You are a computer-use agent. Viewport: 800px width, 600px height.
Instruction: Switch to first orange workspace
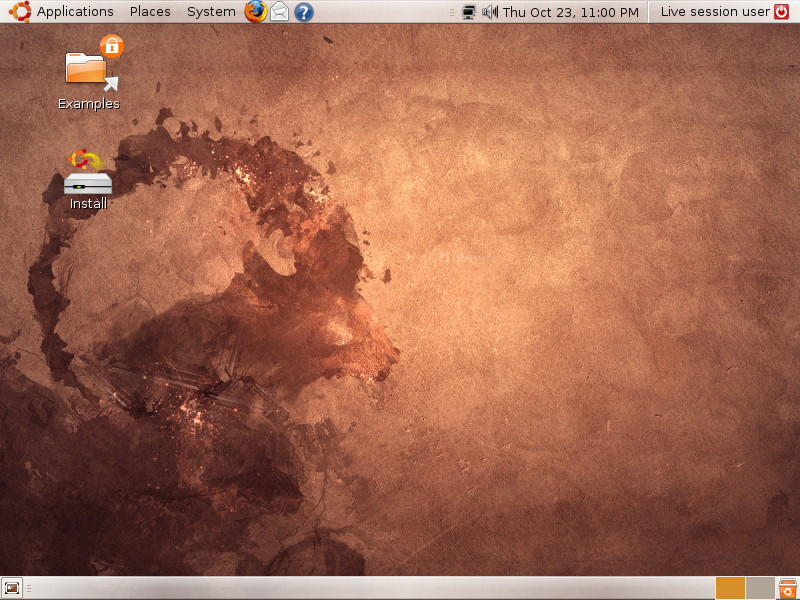730,588
